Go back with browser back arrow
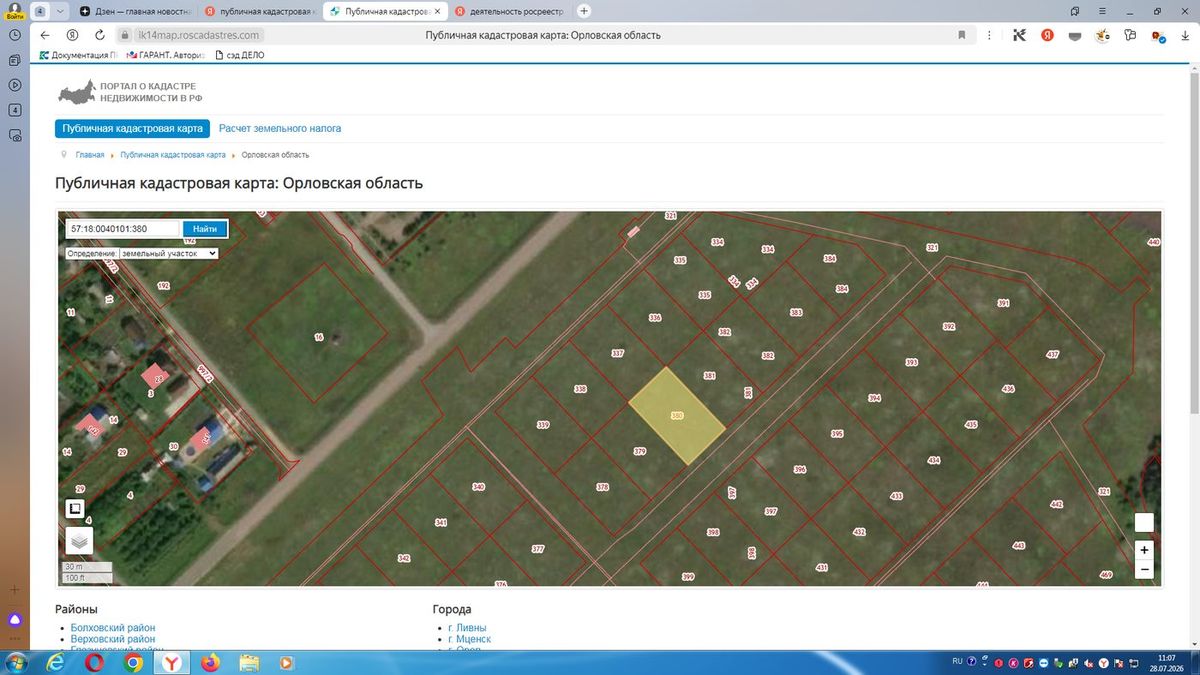1200x675 pixels. click(45, 35)
